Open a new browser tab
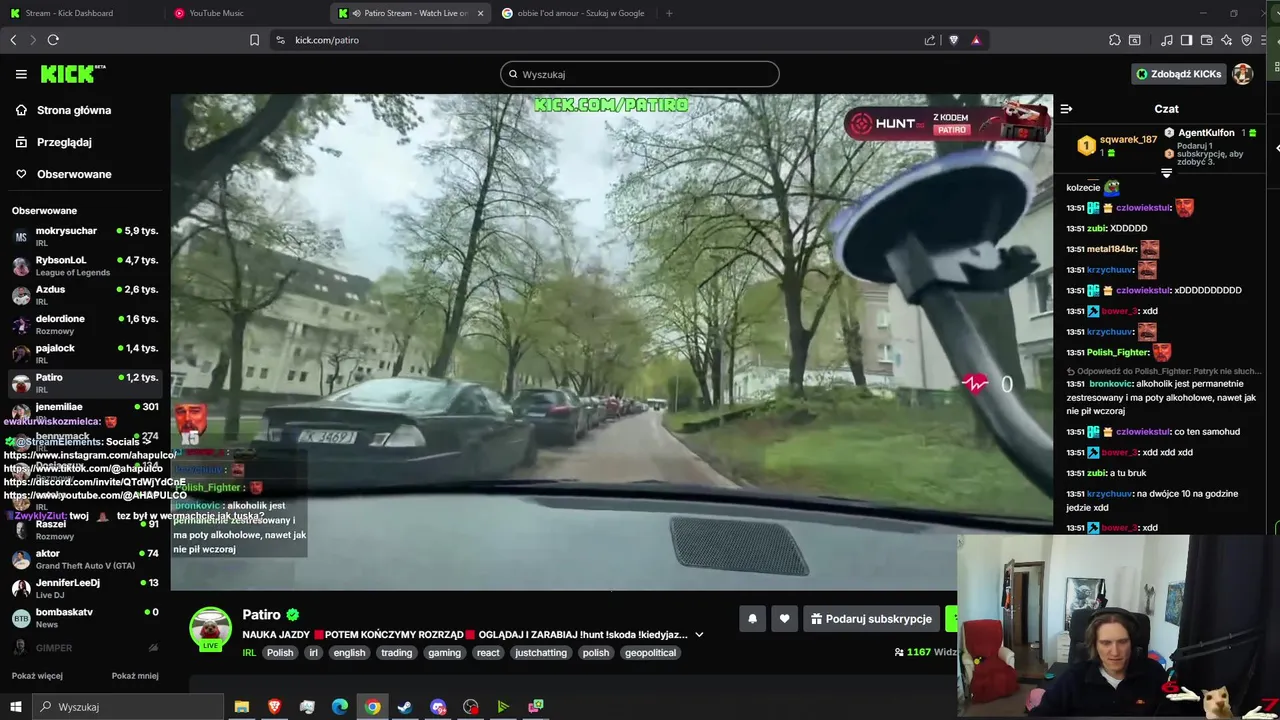1280x720 pixels. 669,13
